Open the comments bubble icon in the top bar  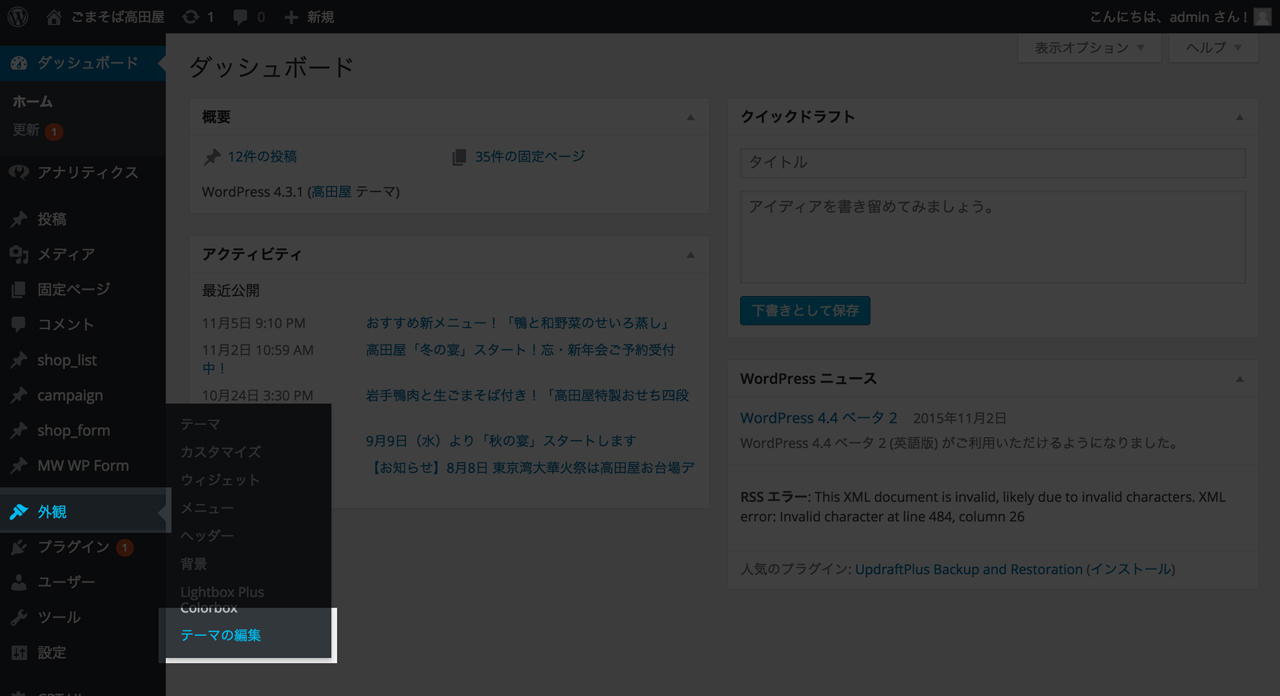[240, 18]
